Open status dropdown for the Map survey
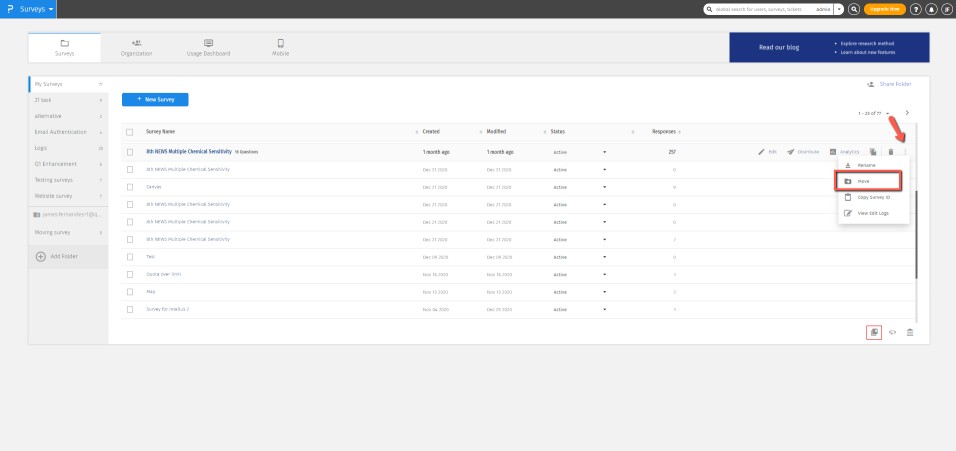956x451 pixels. point(604,292)
